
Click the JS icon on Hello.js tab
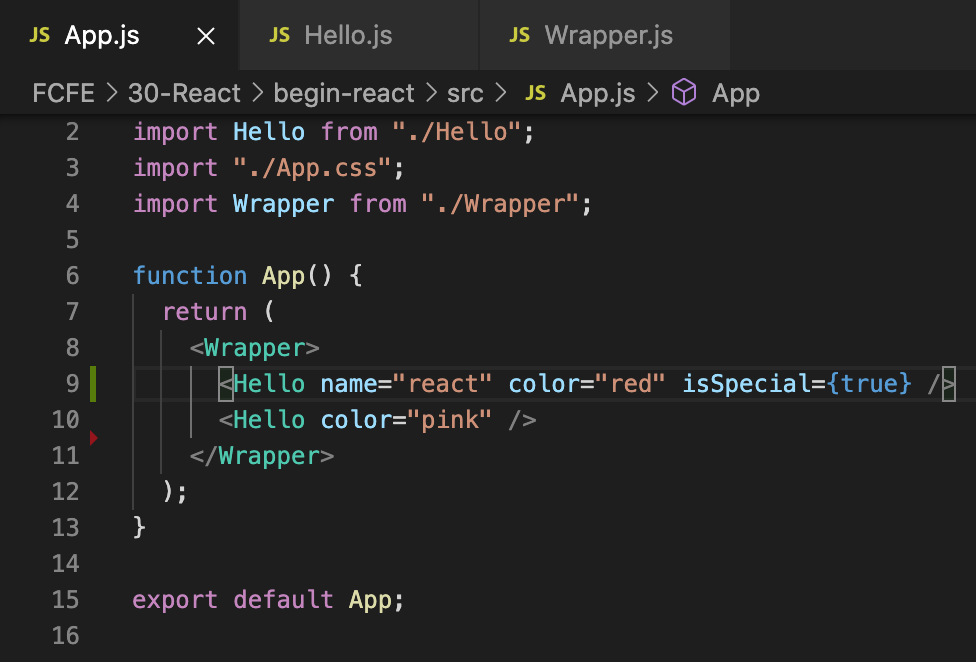tap(279, 35)
